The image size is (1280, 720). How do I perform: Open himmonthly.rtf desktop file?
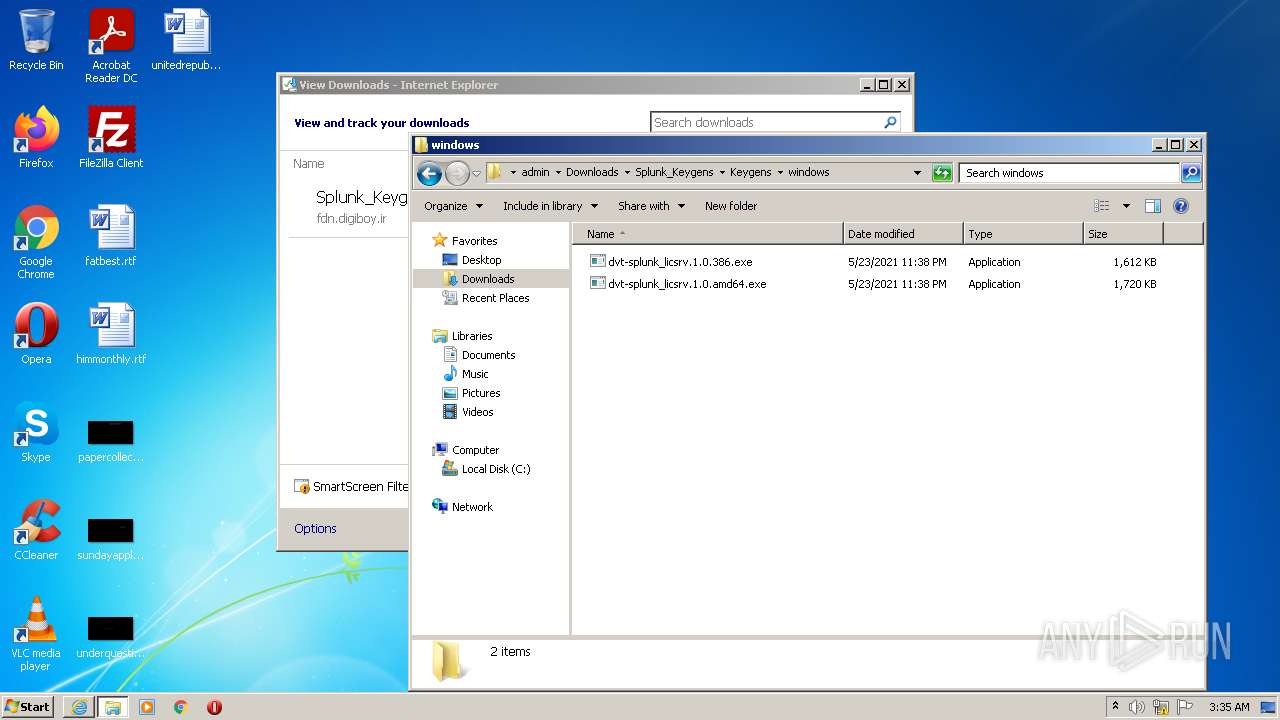[x=111, y=334]
